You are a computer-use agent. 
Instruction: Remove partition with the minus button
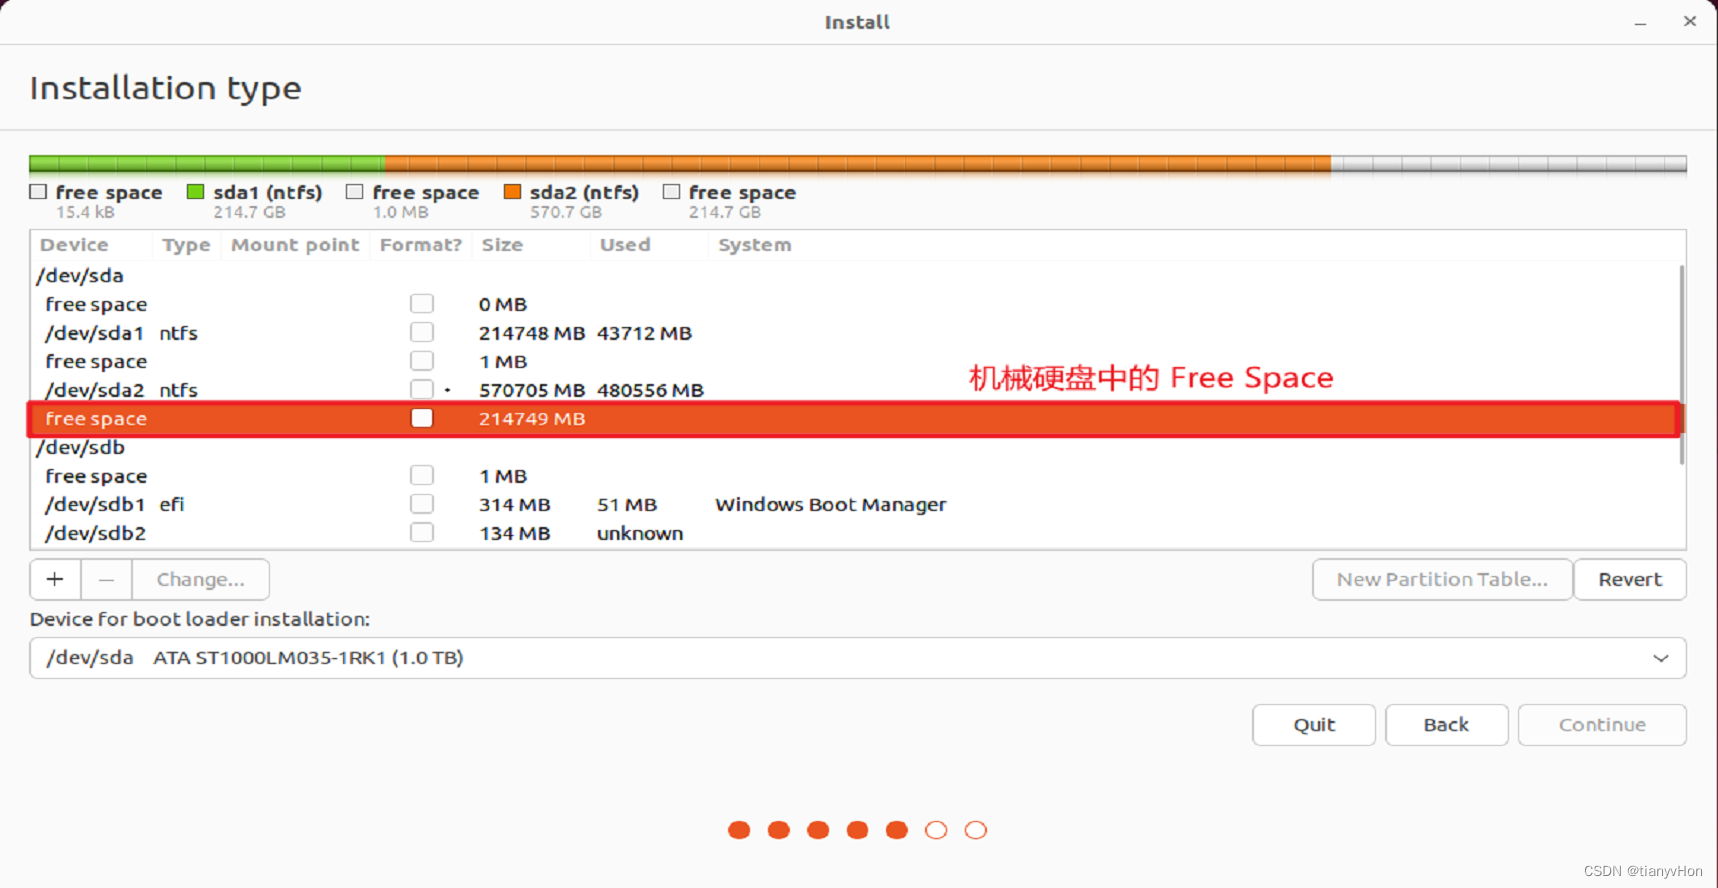(x=106, y=579)
